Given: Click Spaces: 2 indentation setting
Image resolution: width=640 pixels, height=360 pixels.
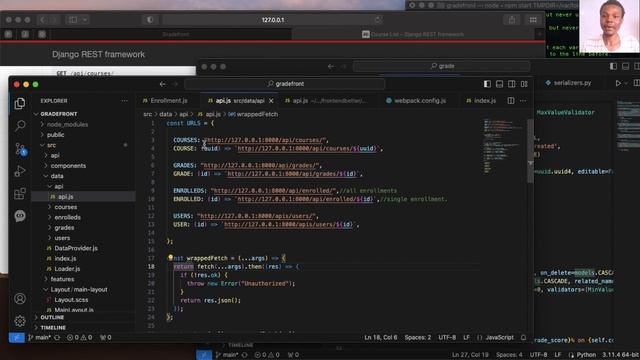Looking at the screenshot, I should 418,338.
